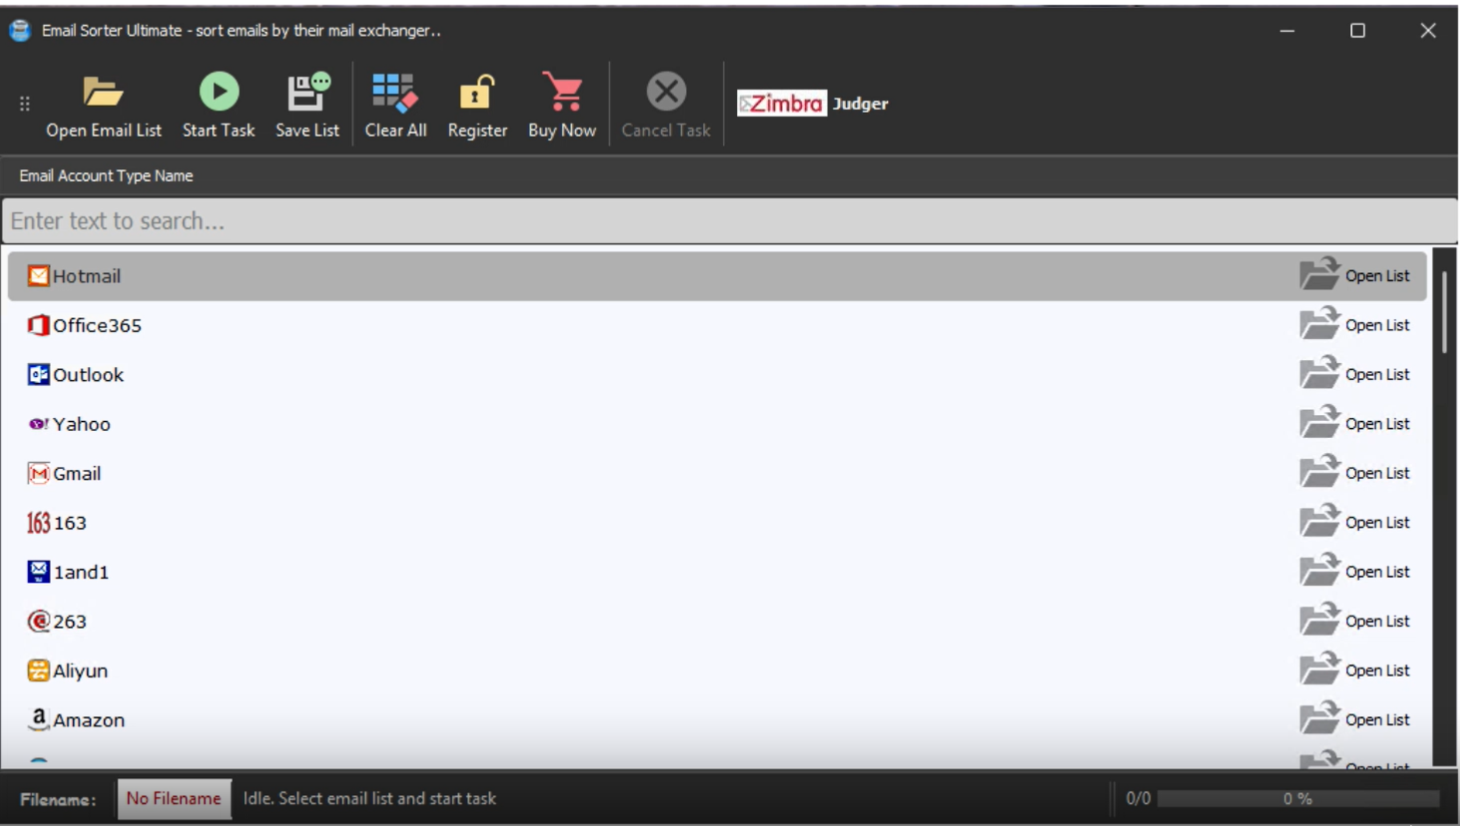Select the Yahoo row
This screenshot has width=1460, height=826.
click(x=717, y=424)
